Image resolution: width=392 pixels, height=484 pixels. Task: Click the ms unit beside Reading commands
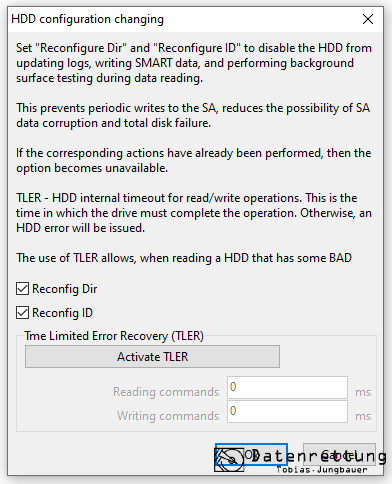coord(363,392)
